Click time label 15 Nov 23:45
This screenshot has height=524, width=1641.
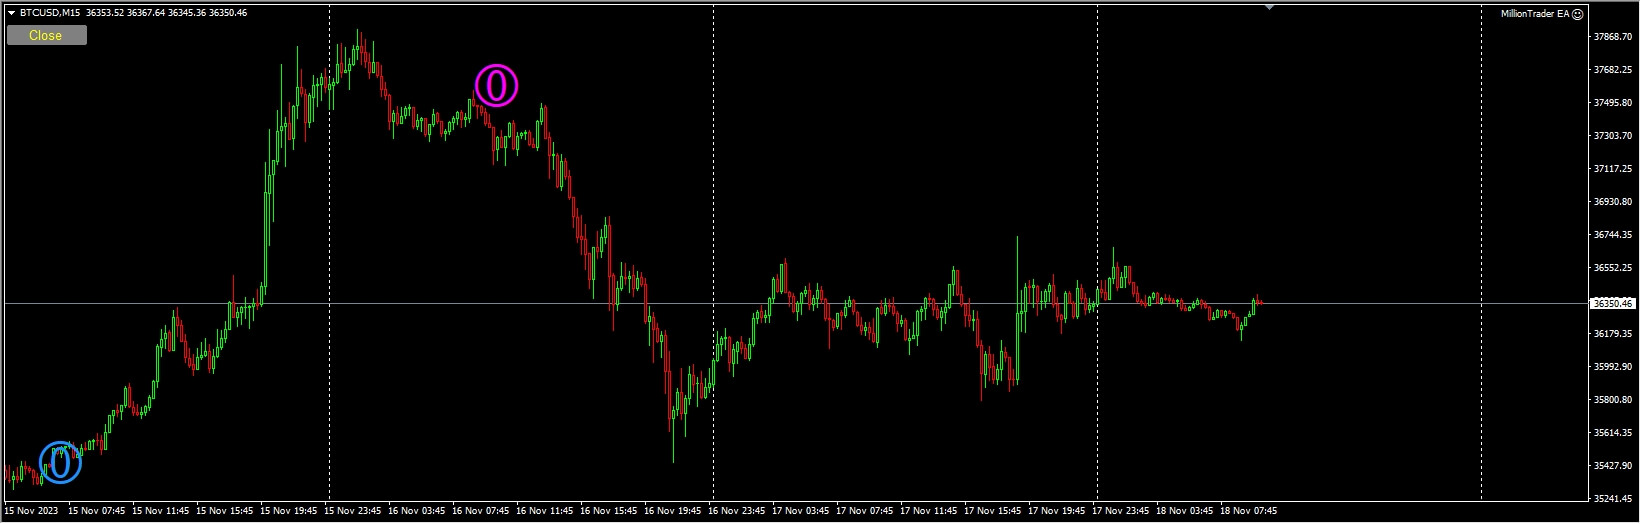(353, 511)
